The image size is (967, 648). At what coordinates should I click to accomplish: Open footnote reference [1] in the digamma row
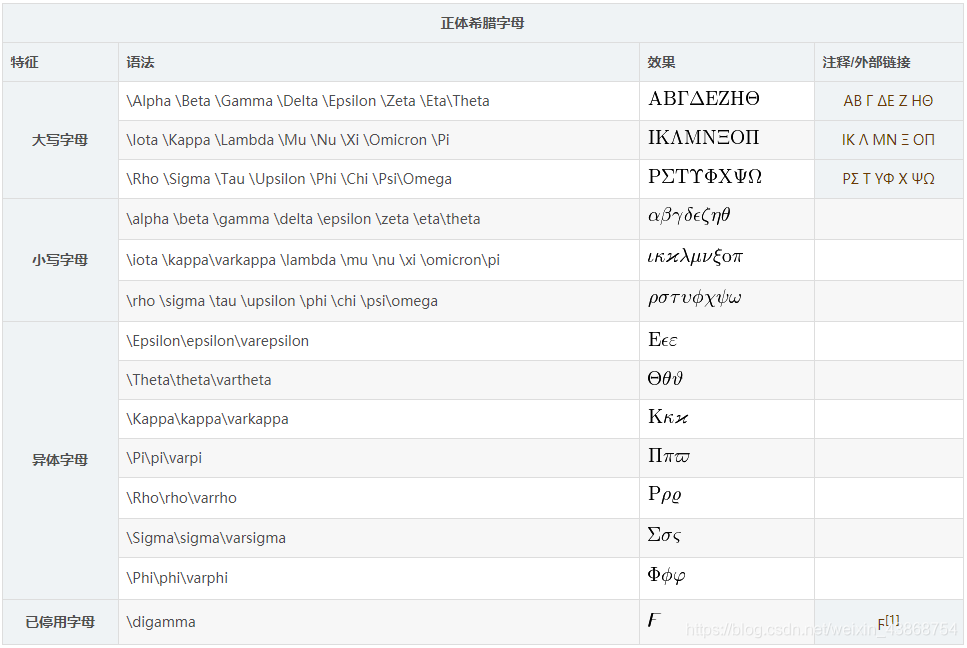click(892, 619)
